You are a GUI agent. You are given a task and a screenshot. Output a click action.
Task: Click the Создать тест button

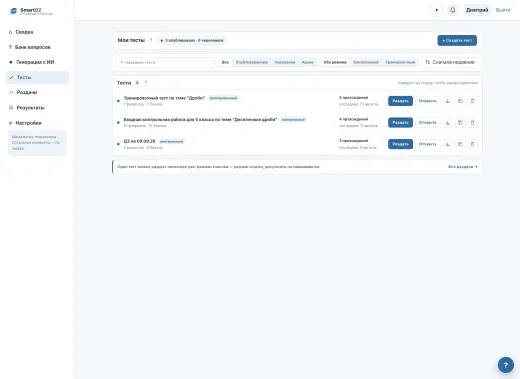[457, 40]
